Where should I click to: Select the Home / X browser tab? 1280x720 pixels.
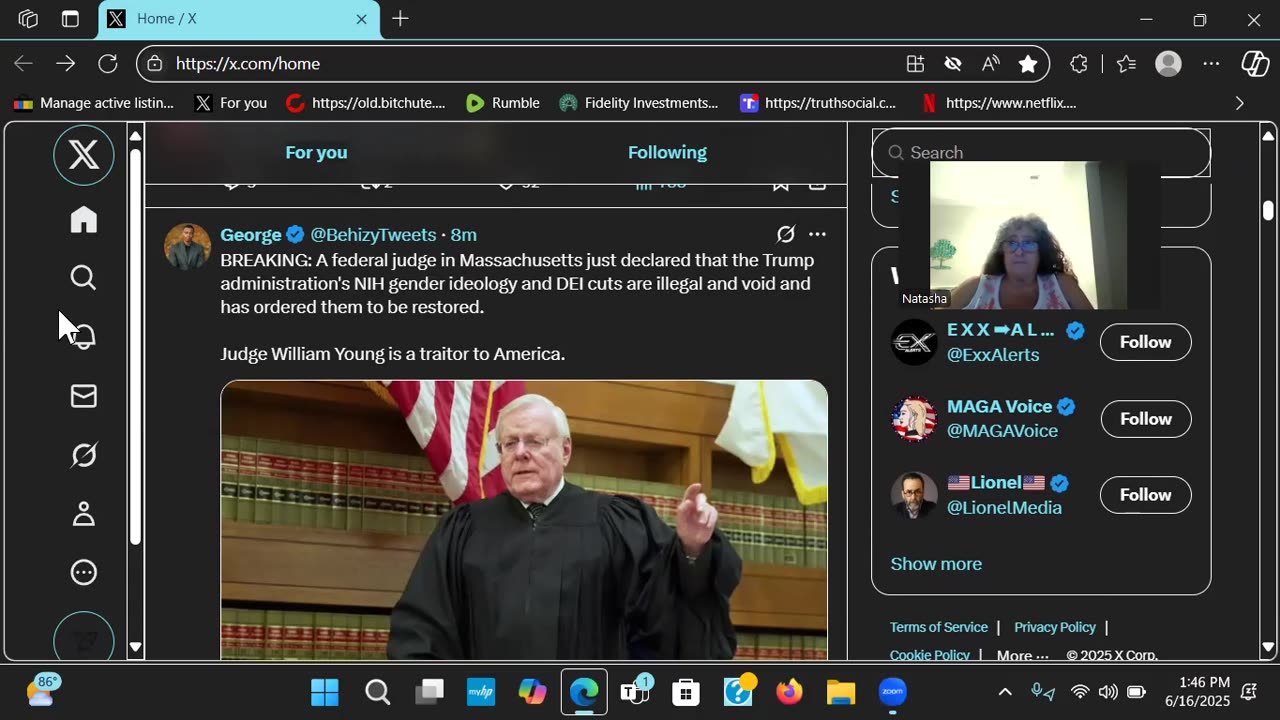click(x=239, y=19)
